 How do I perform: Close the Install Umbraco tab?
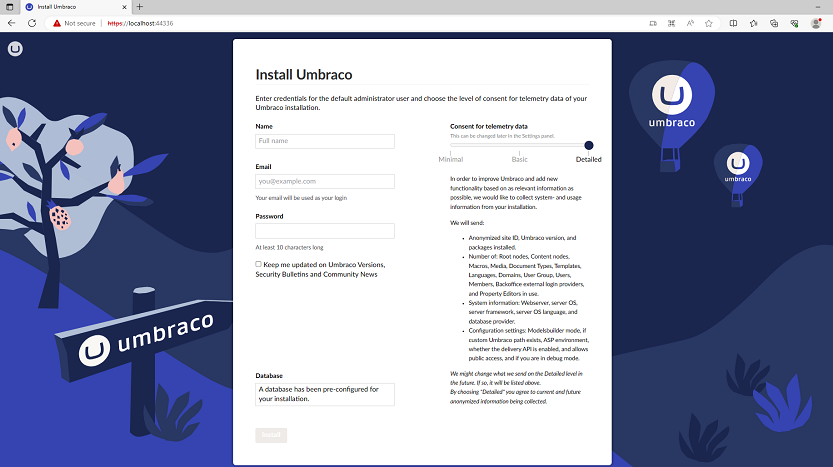point(124,7)
